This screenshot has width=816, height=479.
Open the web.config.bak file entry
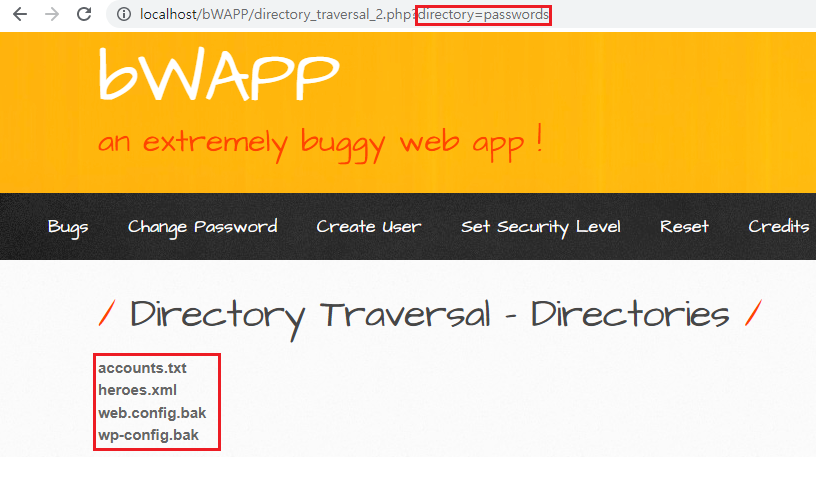click(x=152, y=413)
